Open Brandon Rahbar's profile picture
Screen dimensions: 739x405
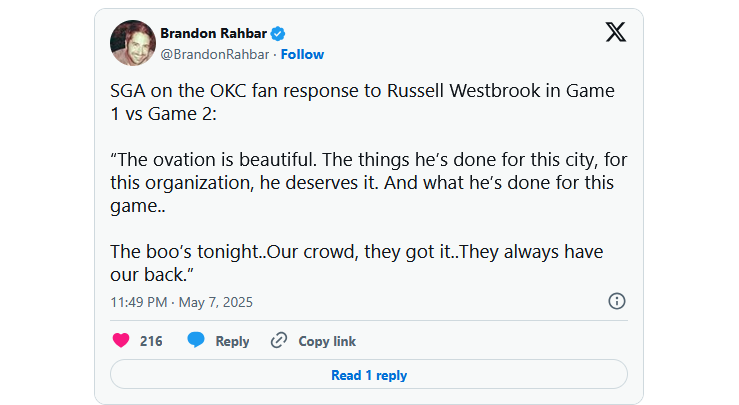click(x=132, y=43)
